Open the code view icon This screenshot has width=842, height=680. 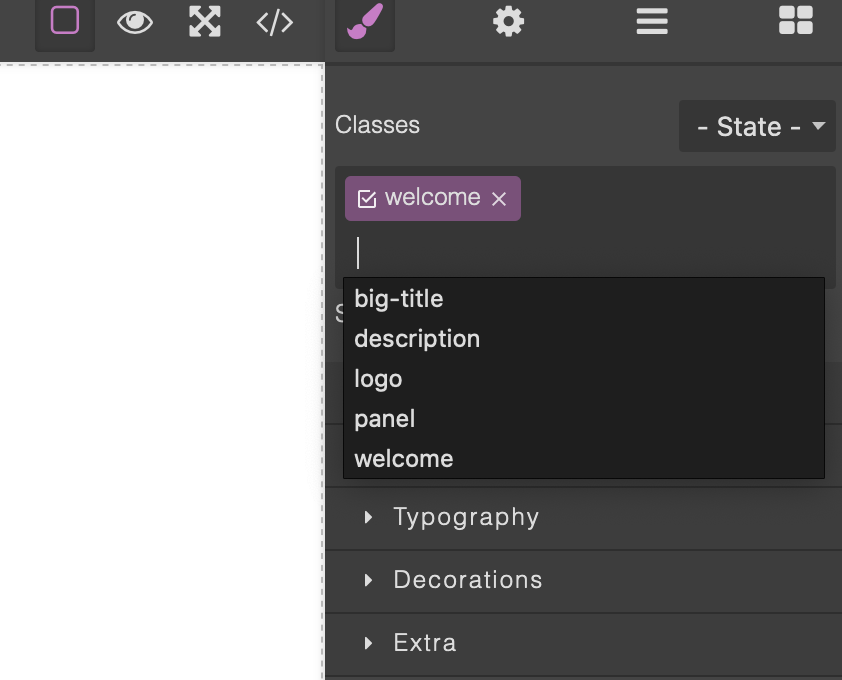(274, 23)
